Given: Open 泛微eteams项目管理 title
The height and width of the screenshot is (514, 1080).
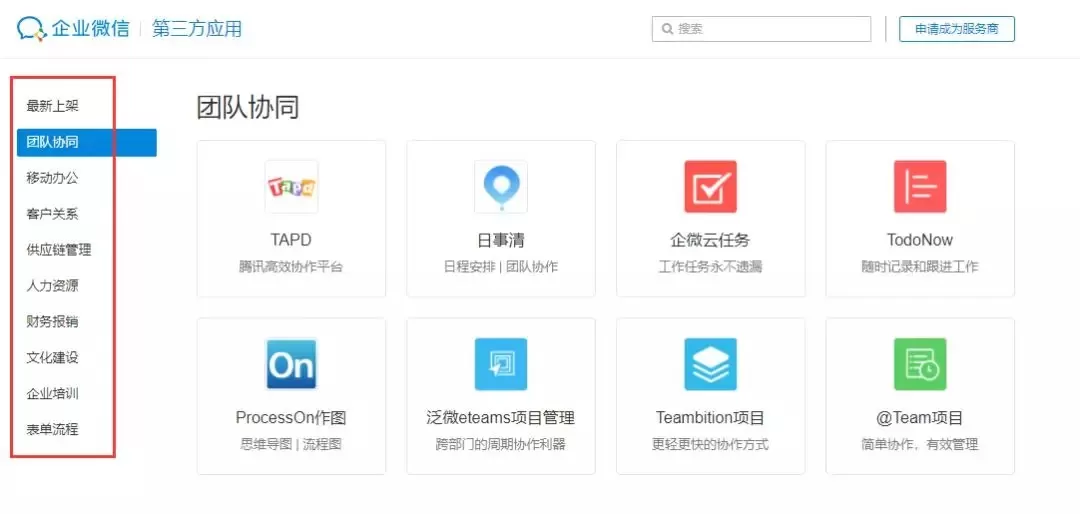Looking at the screenshot, I should tap(501, 418).
